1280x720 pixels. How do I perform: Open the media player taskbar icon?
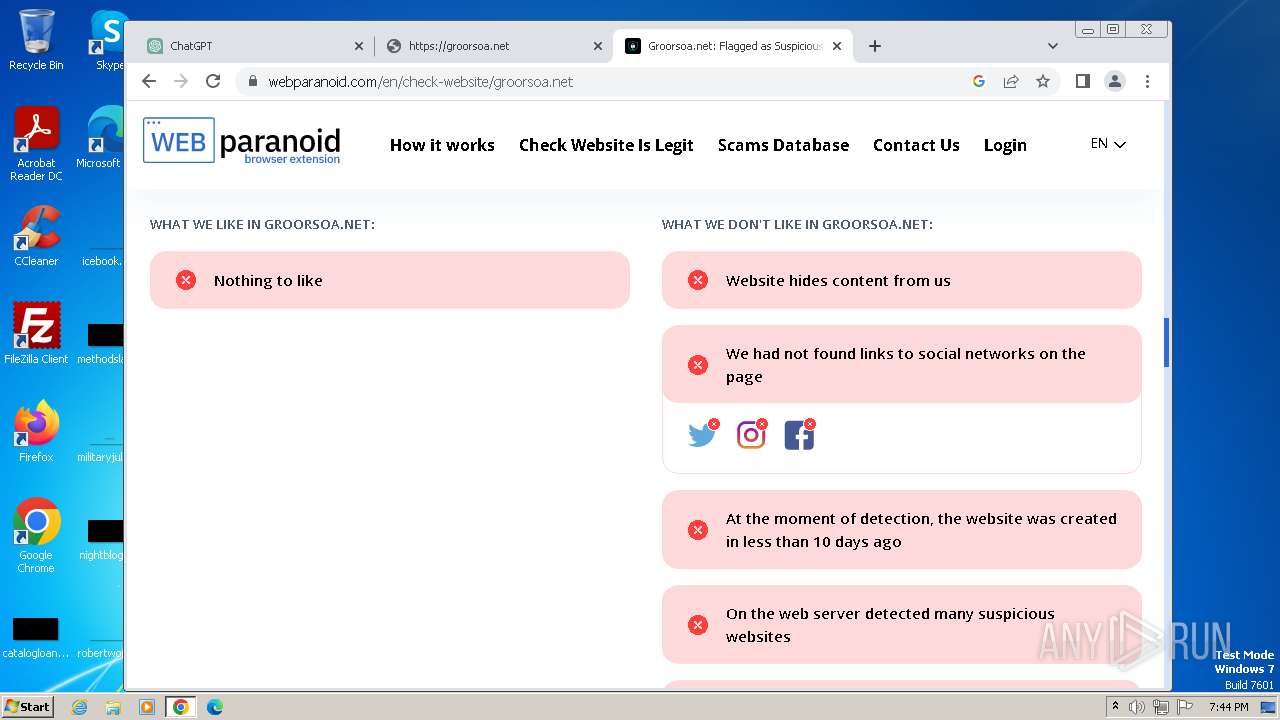147,707
